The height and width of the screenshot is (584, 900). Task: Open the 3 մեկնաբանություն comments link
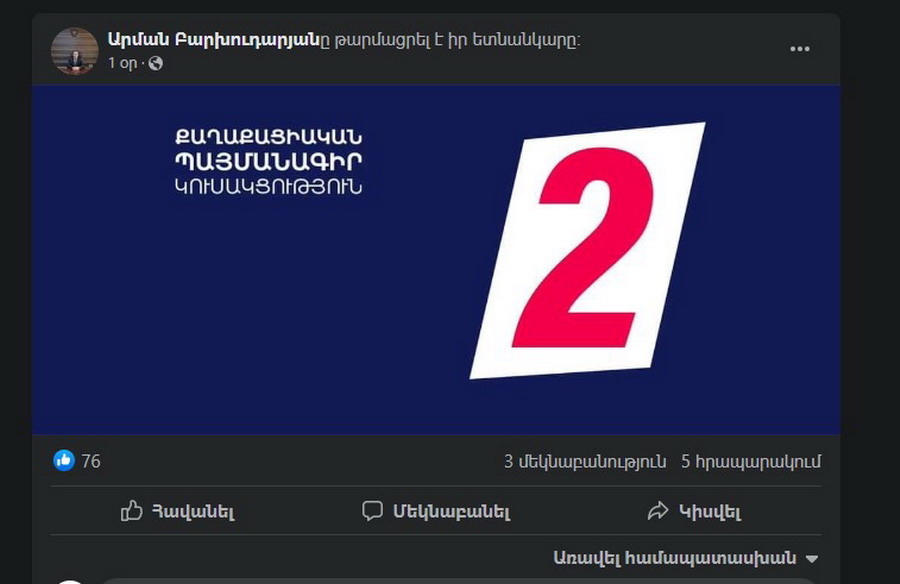click(x=585, y=462)
